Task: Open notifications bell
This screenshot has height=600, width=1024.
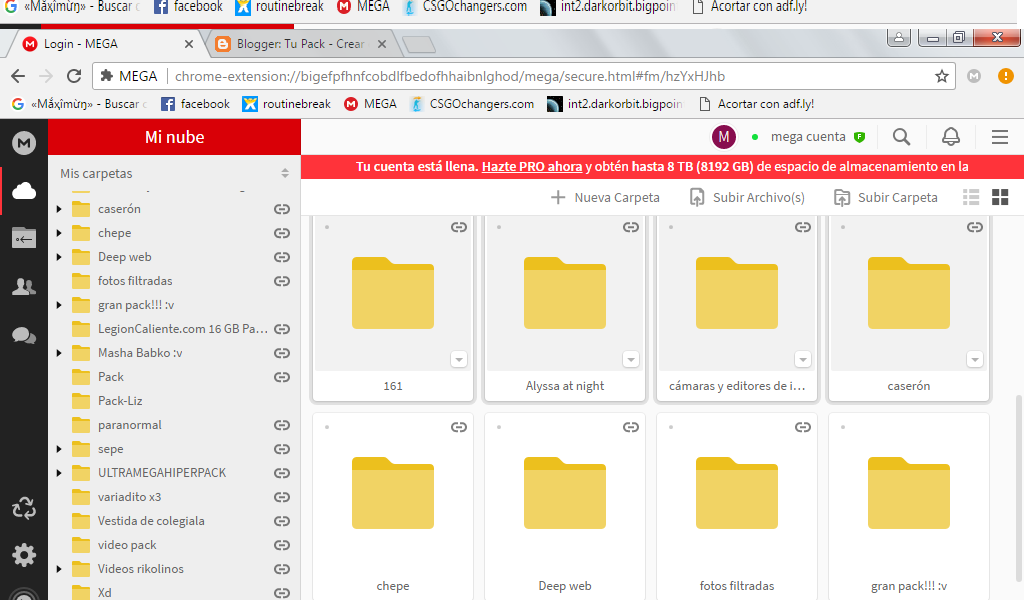Action: (x=950, y=136)
